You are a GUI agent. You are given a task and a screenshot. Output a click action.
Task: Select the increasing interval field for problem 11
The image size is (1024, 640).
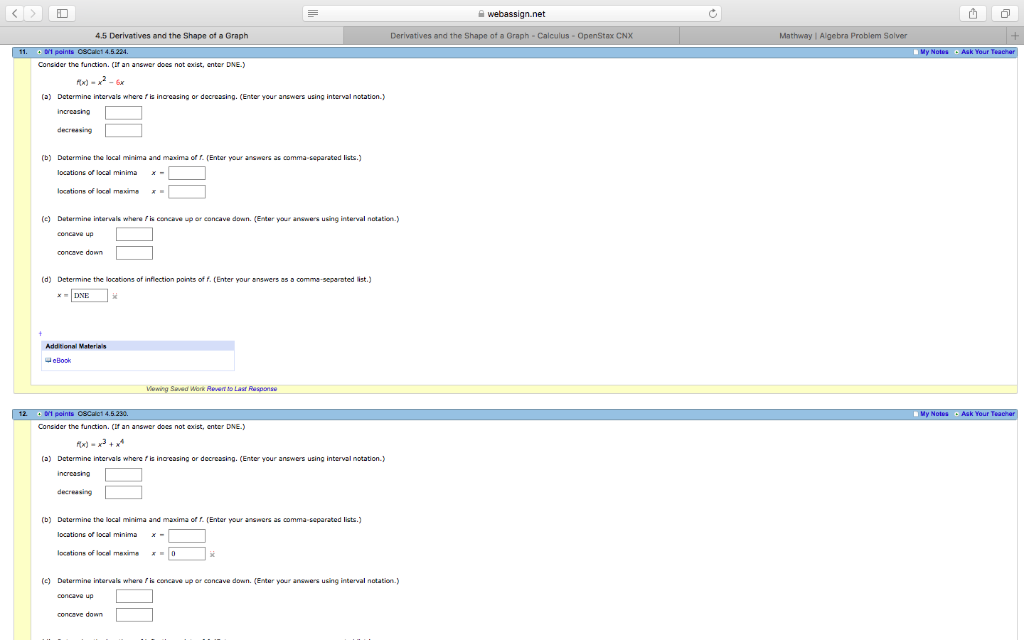click(123, 111)
